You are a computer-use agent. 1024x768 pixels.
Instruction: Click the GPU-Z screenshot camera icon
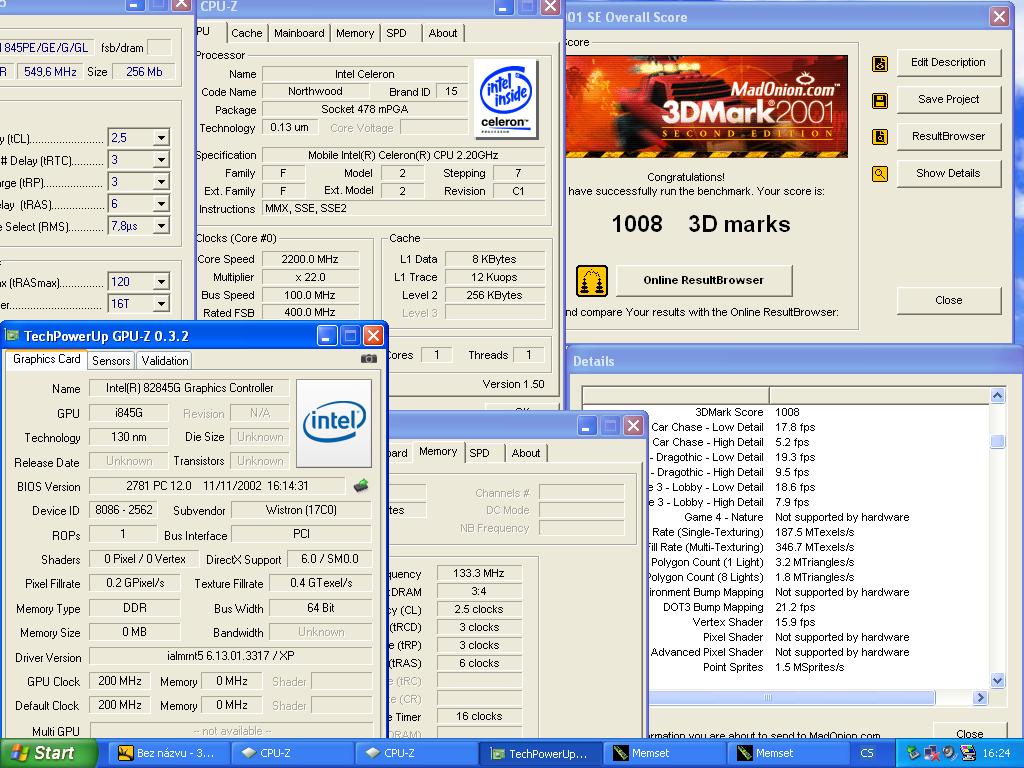[369, 359]
